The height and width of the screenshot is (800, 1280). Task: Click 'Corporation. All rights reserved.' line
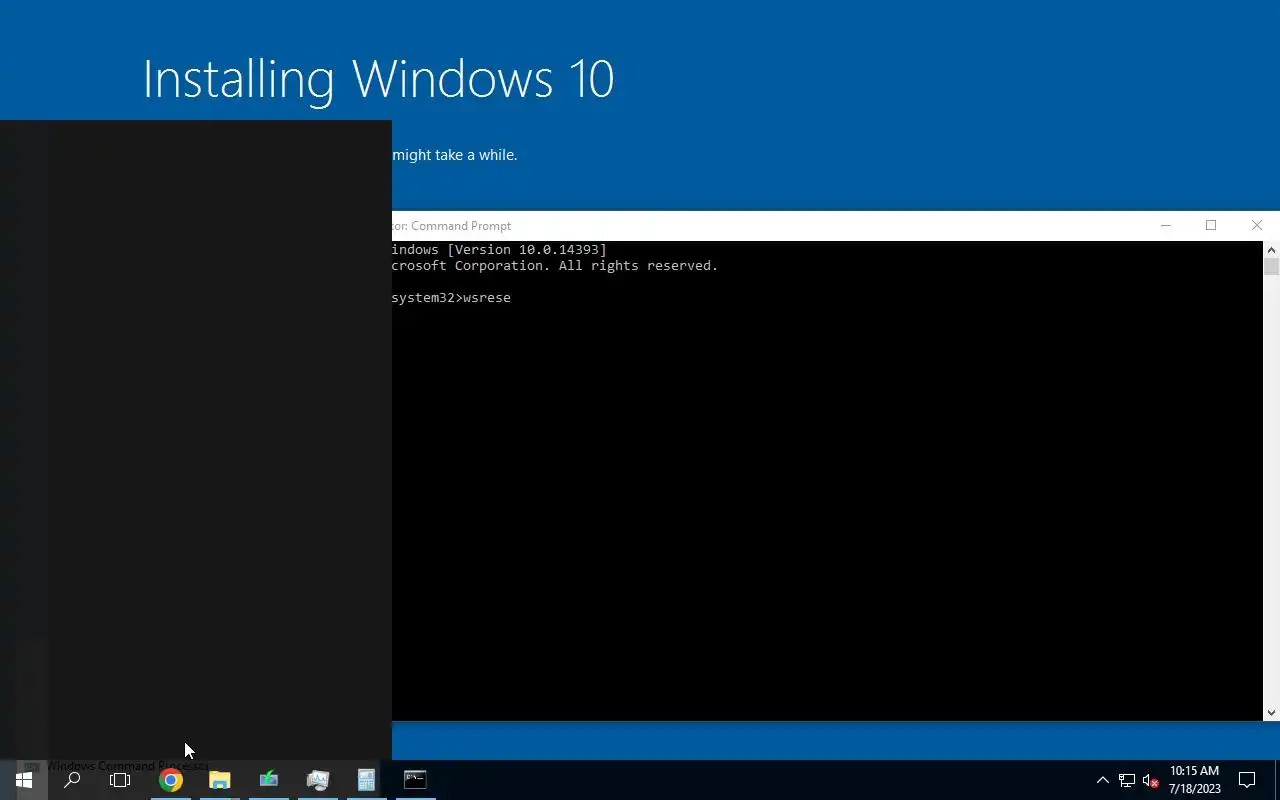(555, 266)
